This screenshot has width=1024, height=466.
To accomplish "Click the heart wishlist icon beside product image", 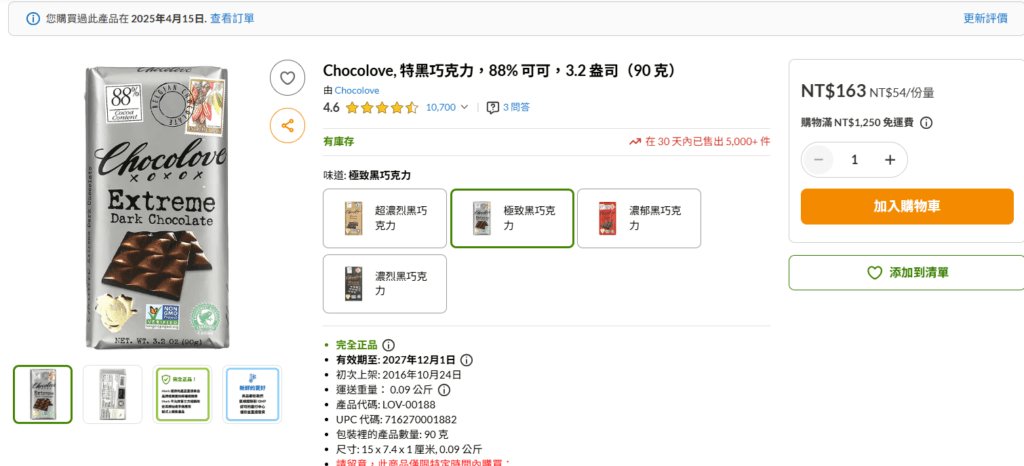I will [288, 78].
